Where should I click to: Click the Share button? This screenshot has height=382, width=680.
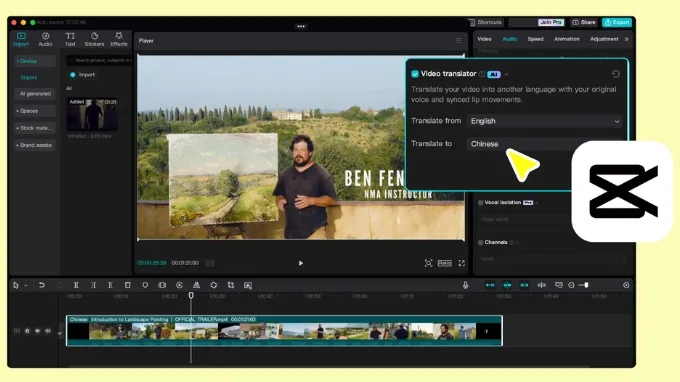(584, 22)
